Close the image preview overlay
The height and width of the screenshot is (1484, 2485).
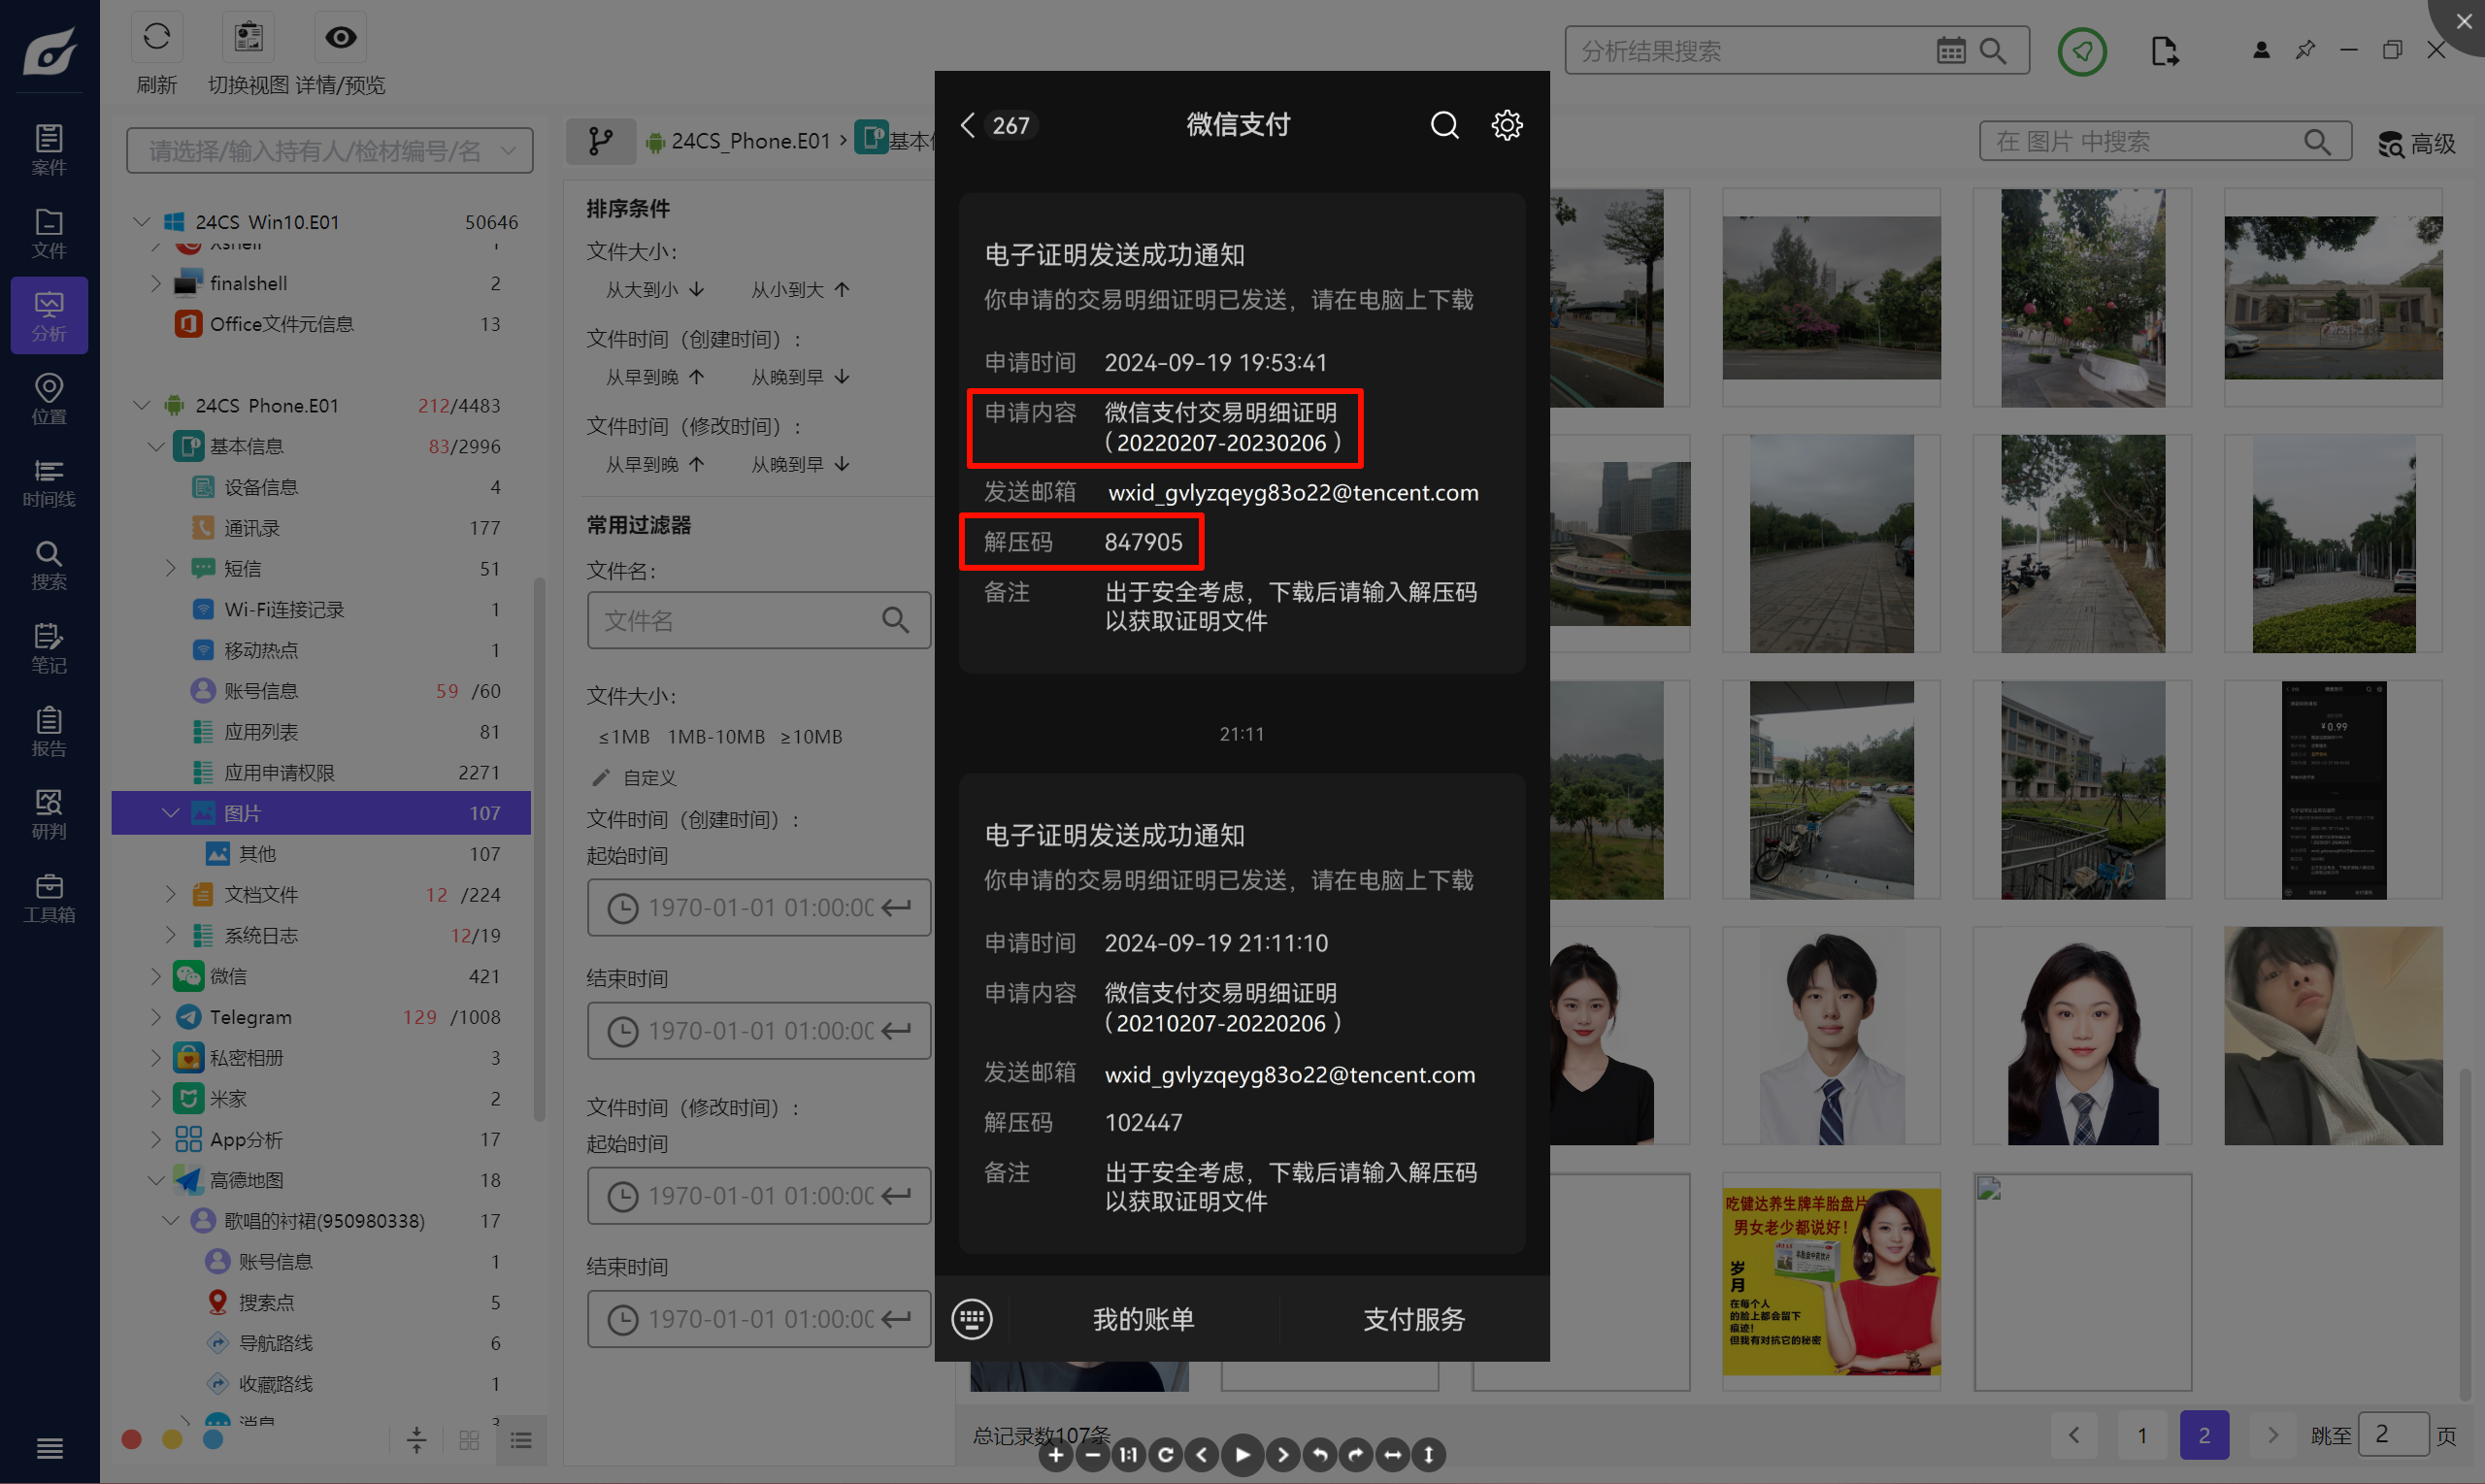(x=2463, y=21)
